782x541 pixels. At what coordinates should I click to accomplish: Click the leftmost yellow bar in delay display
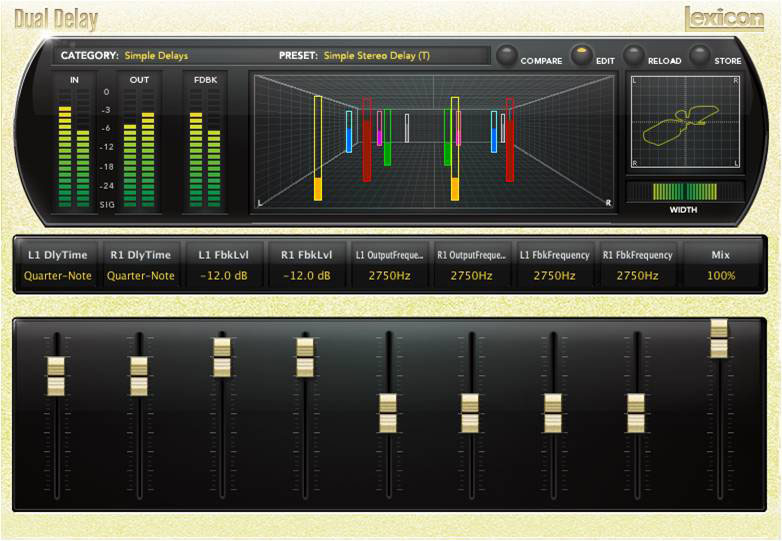[318, 149]
